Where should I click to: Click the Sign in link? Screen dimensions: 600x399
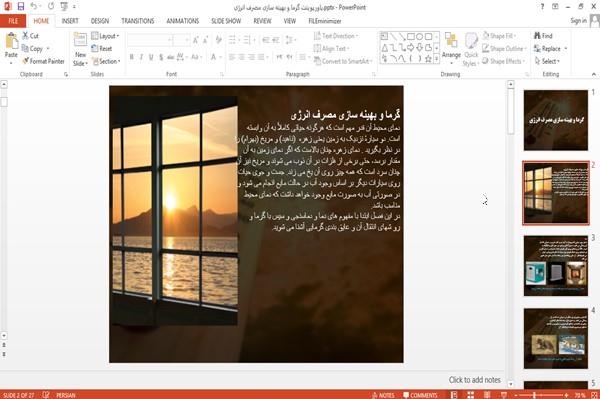pos(578,21)
